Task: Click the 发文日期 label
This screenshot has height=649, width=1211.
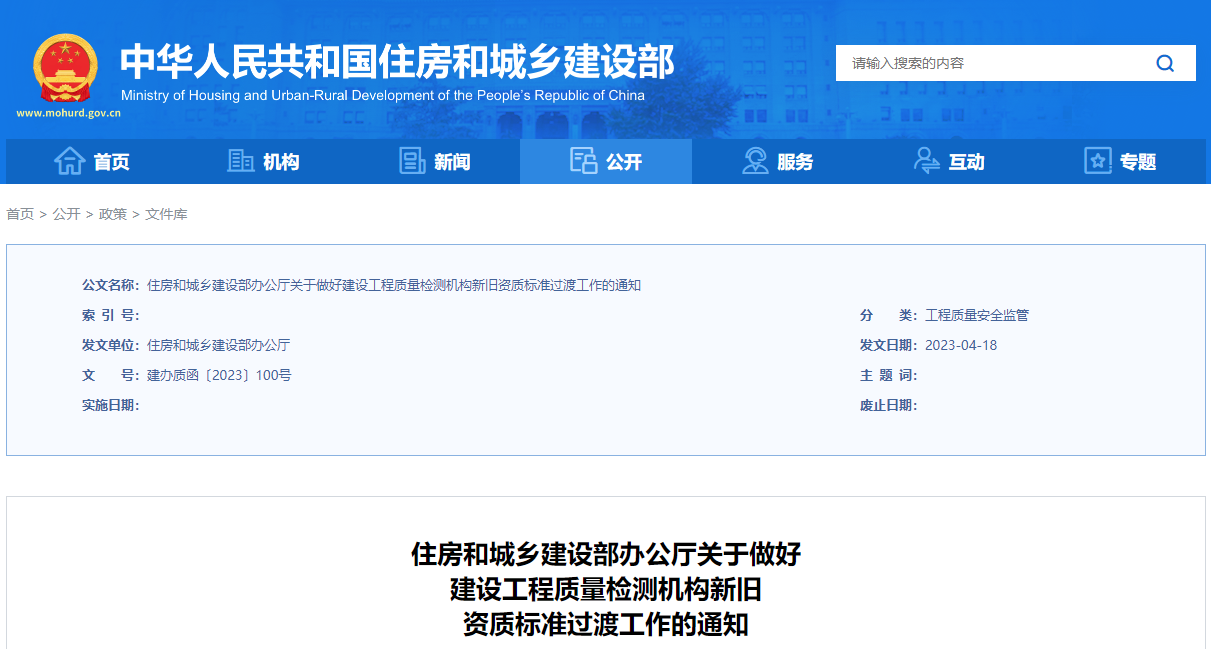Action: [888, 345]
